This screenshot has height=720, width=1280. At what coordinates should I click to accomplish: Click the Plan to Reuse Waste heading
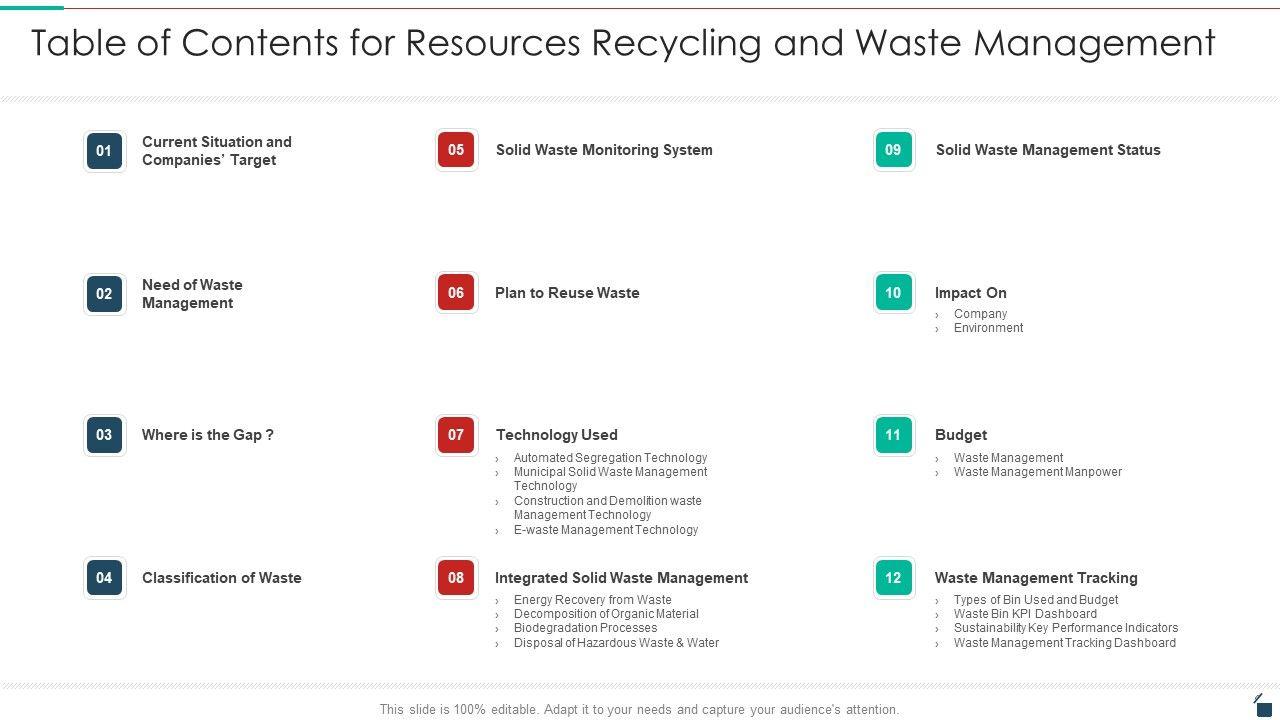click(567, 293)
